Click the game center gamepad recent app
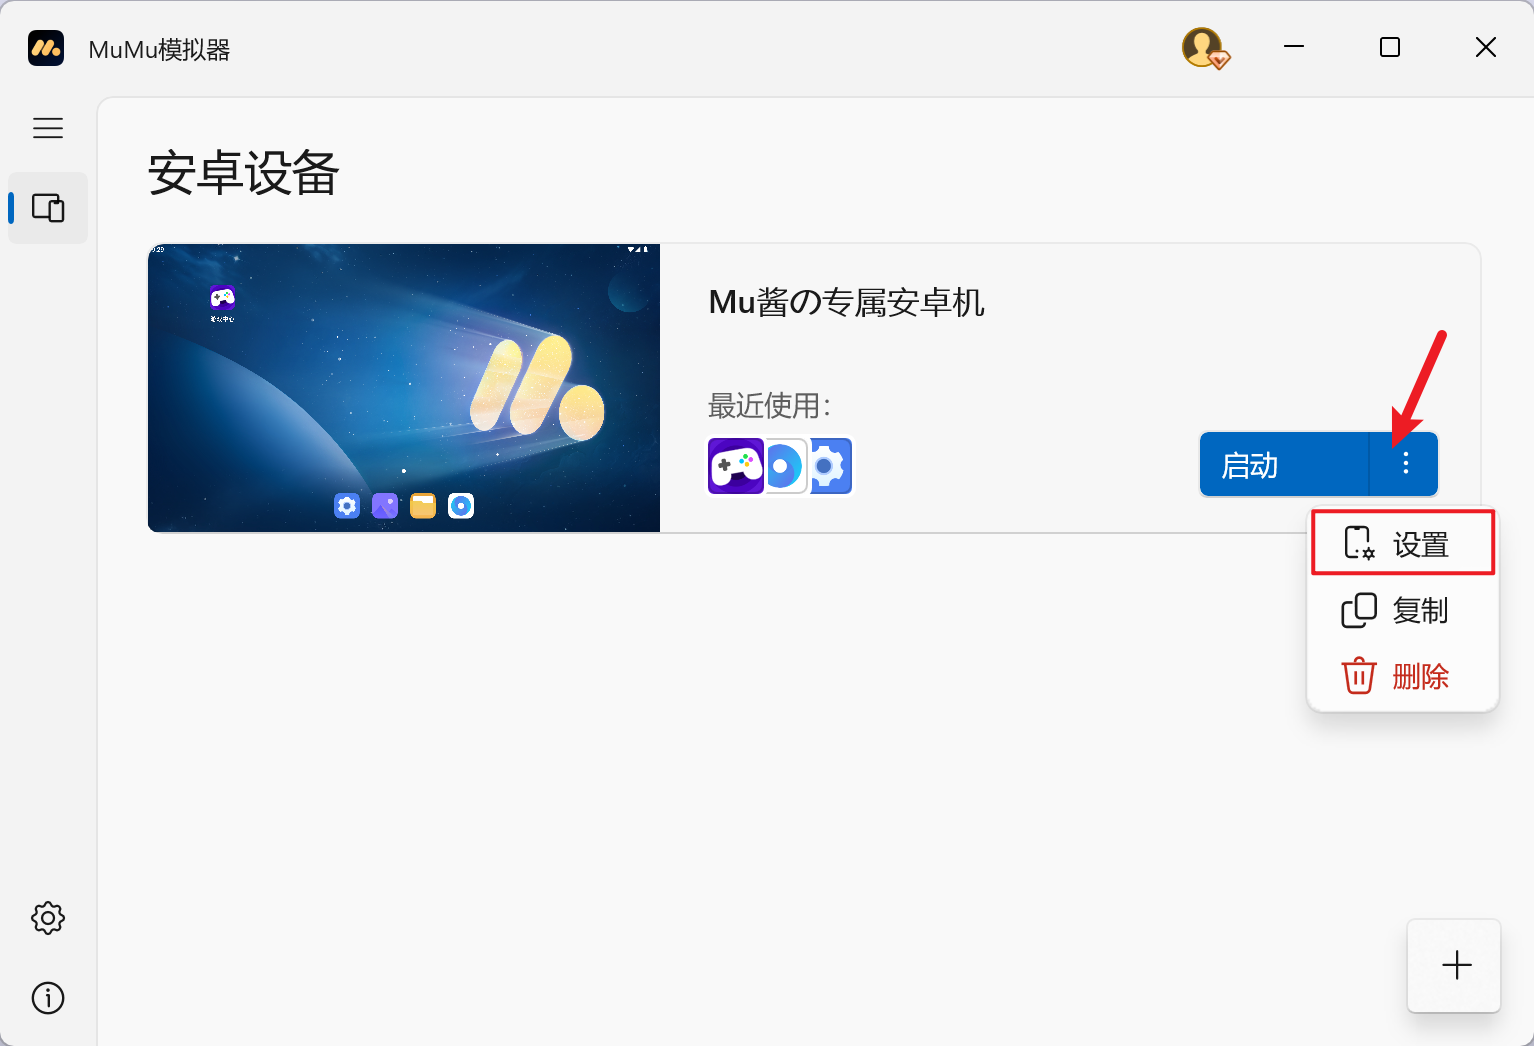This screenshot has width=1534, height=1046. [x=735, y=466]
